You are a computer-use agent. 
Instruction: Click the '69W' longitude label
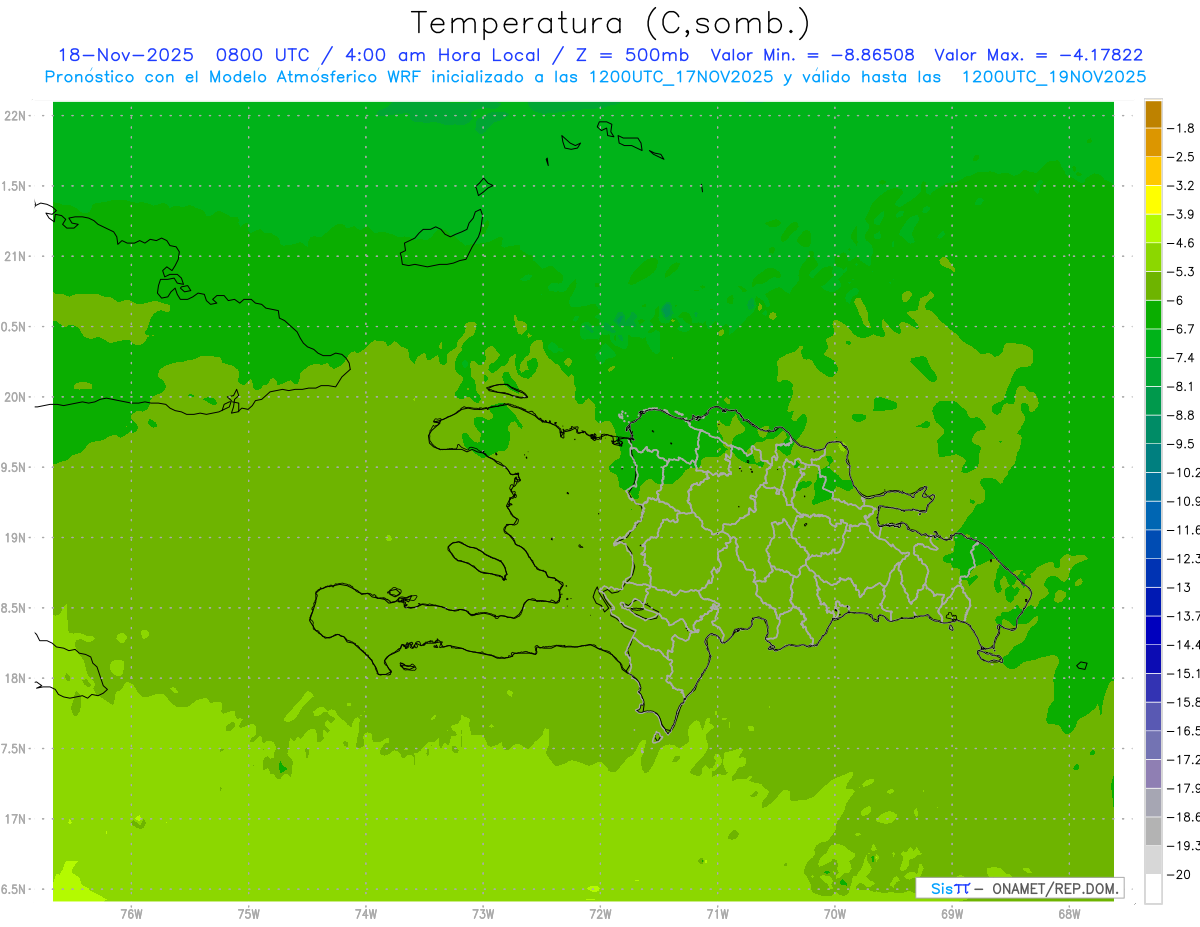pos(952,914)
